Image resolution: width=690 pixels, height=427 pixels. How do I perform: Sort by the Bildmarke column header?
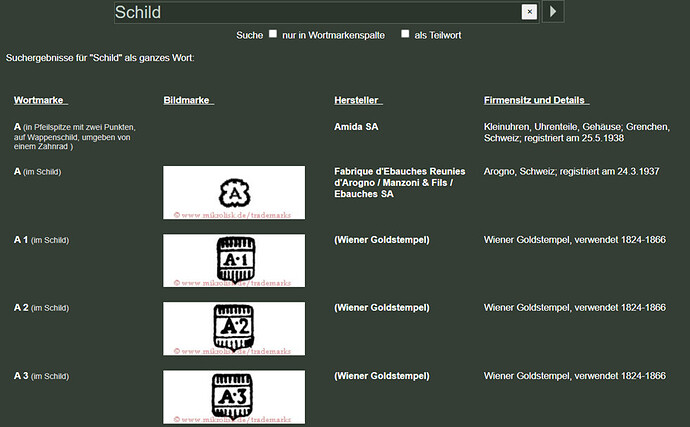pos(189,100)
